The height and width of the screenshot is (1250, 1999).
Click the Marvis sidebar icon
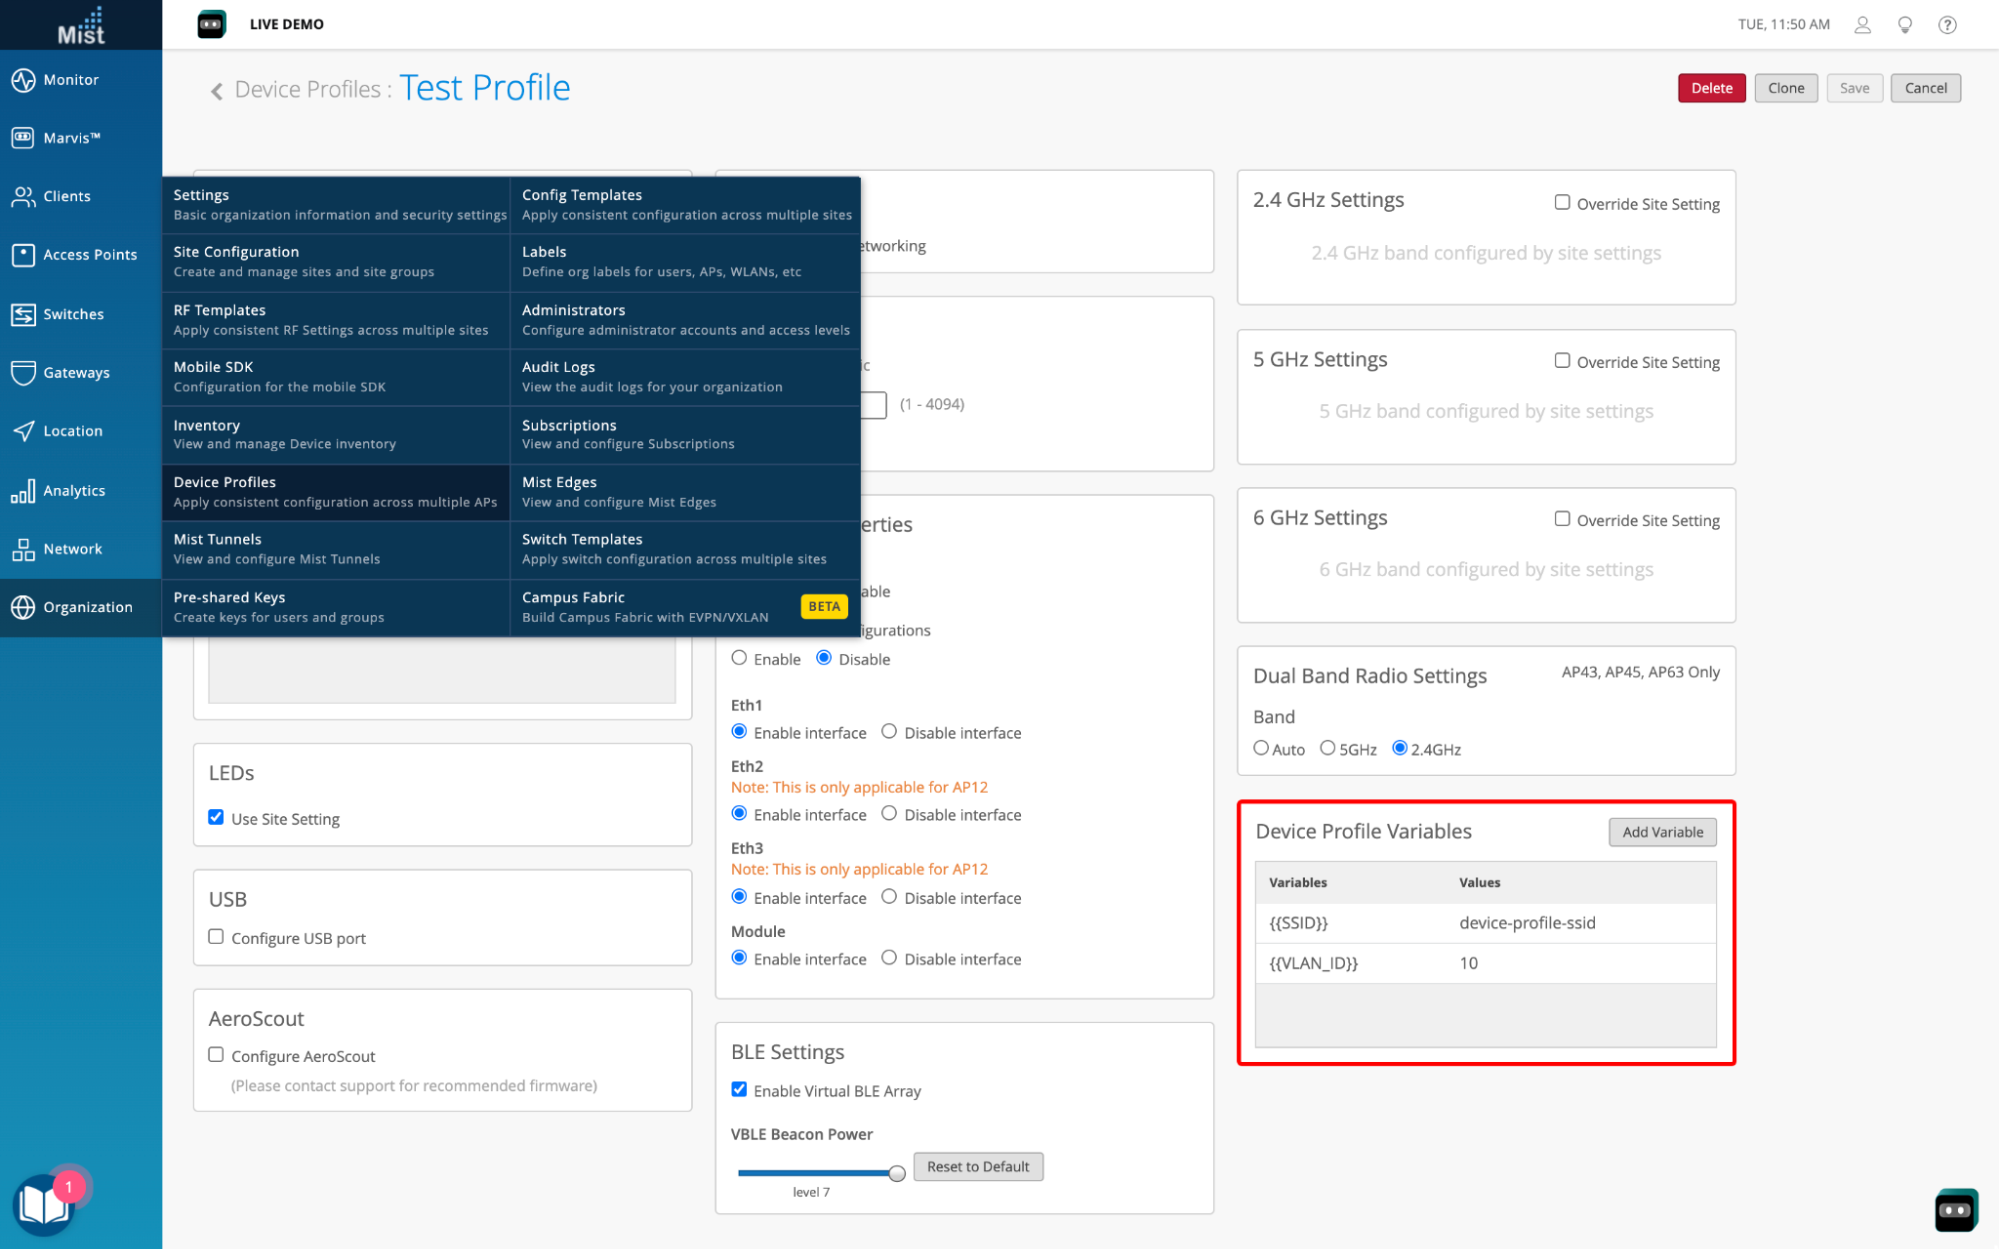pyautogui.click(x=23, y=138)
